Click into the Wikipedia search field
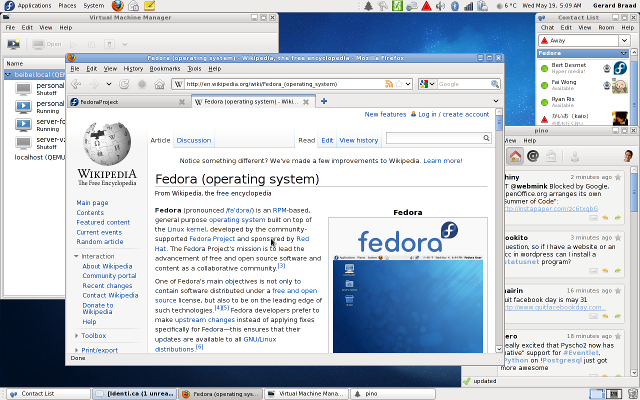Viewport: 640px width, 400px height. coord(434,138)
